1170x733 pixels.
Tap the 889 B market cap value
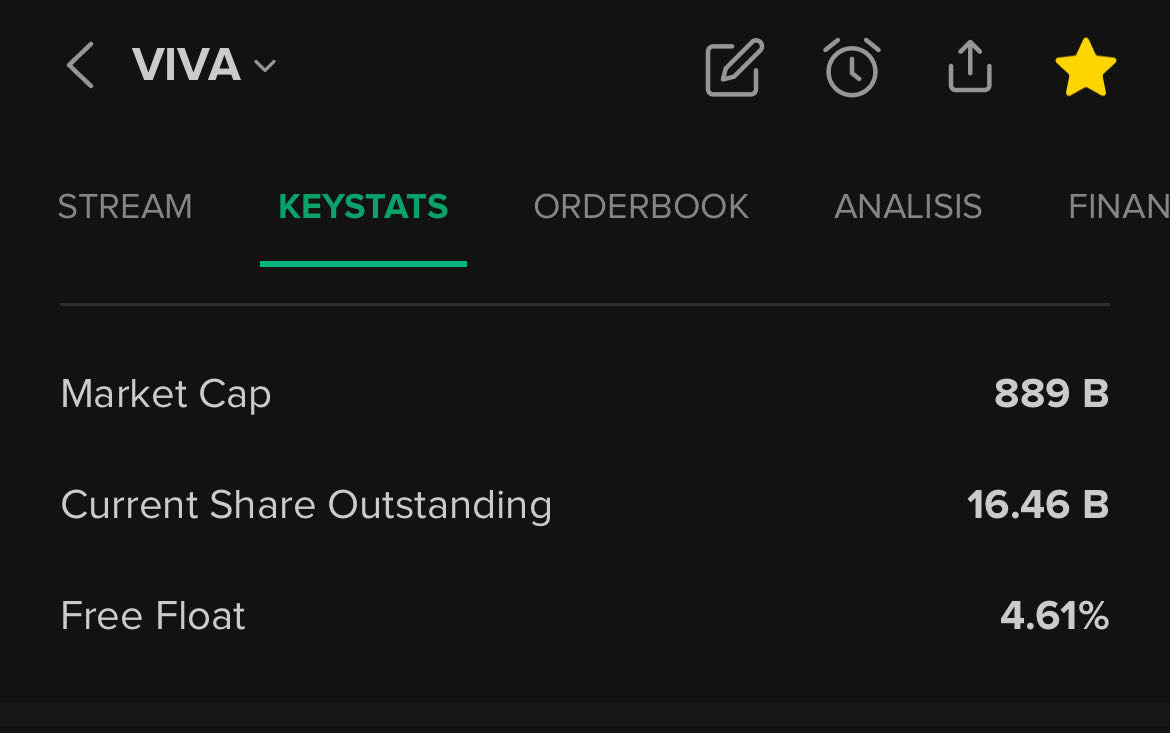(1051, 394)
